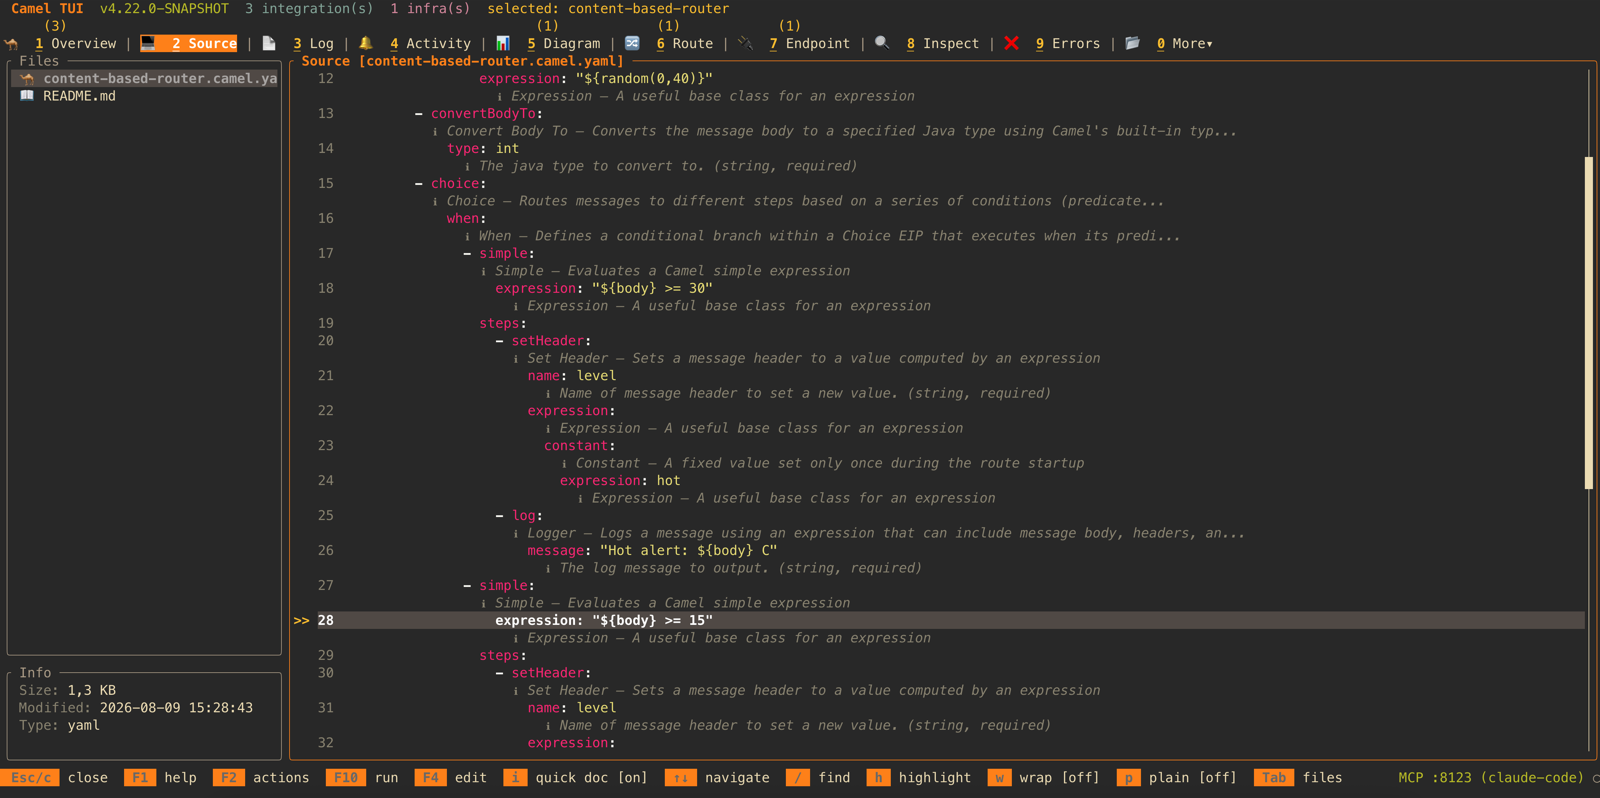Click the Size value '1,3 KB' in Info
Viewport: 1600px width, 798px height.
coord(92,691)
